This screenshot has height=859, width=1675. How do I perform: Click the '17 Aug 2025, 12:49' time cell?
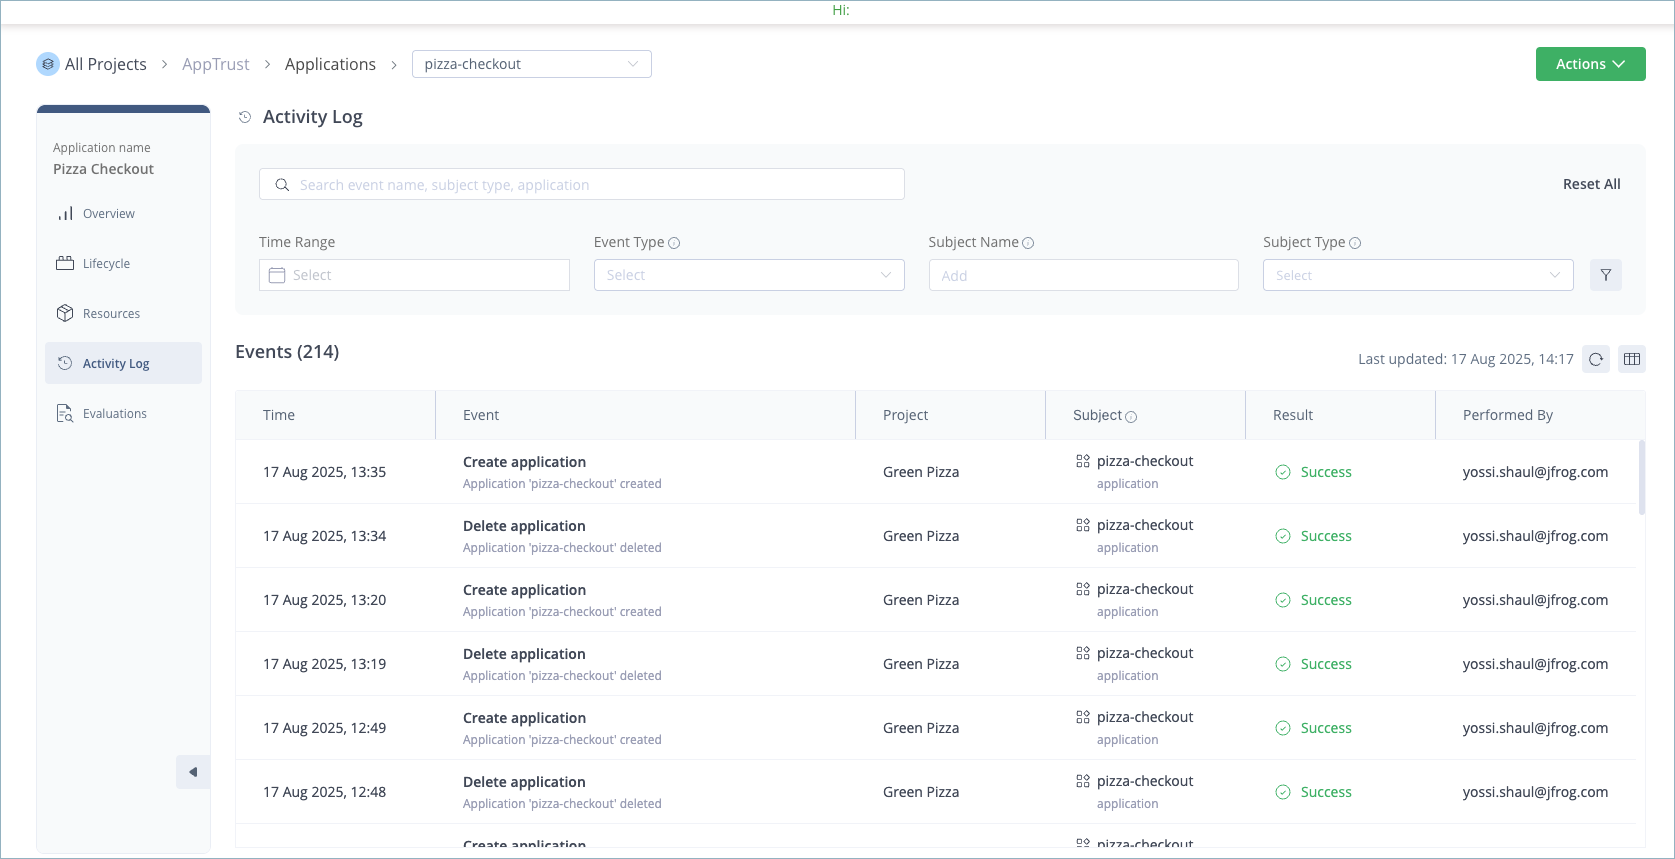[324, 728]
